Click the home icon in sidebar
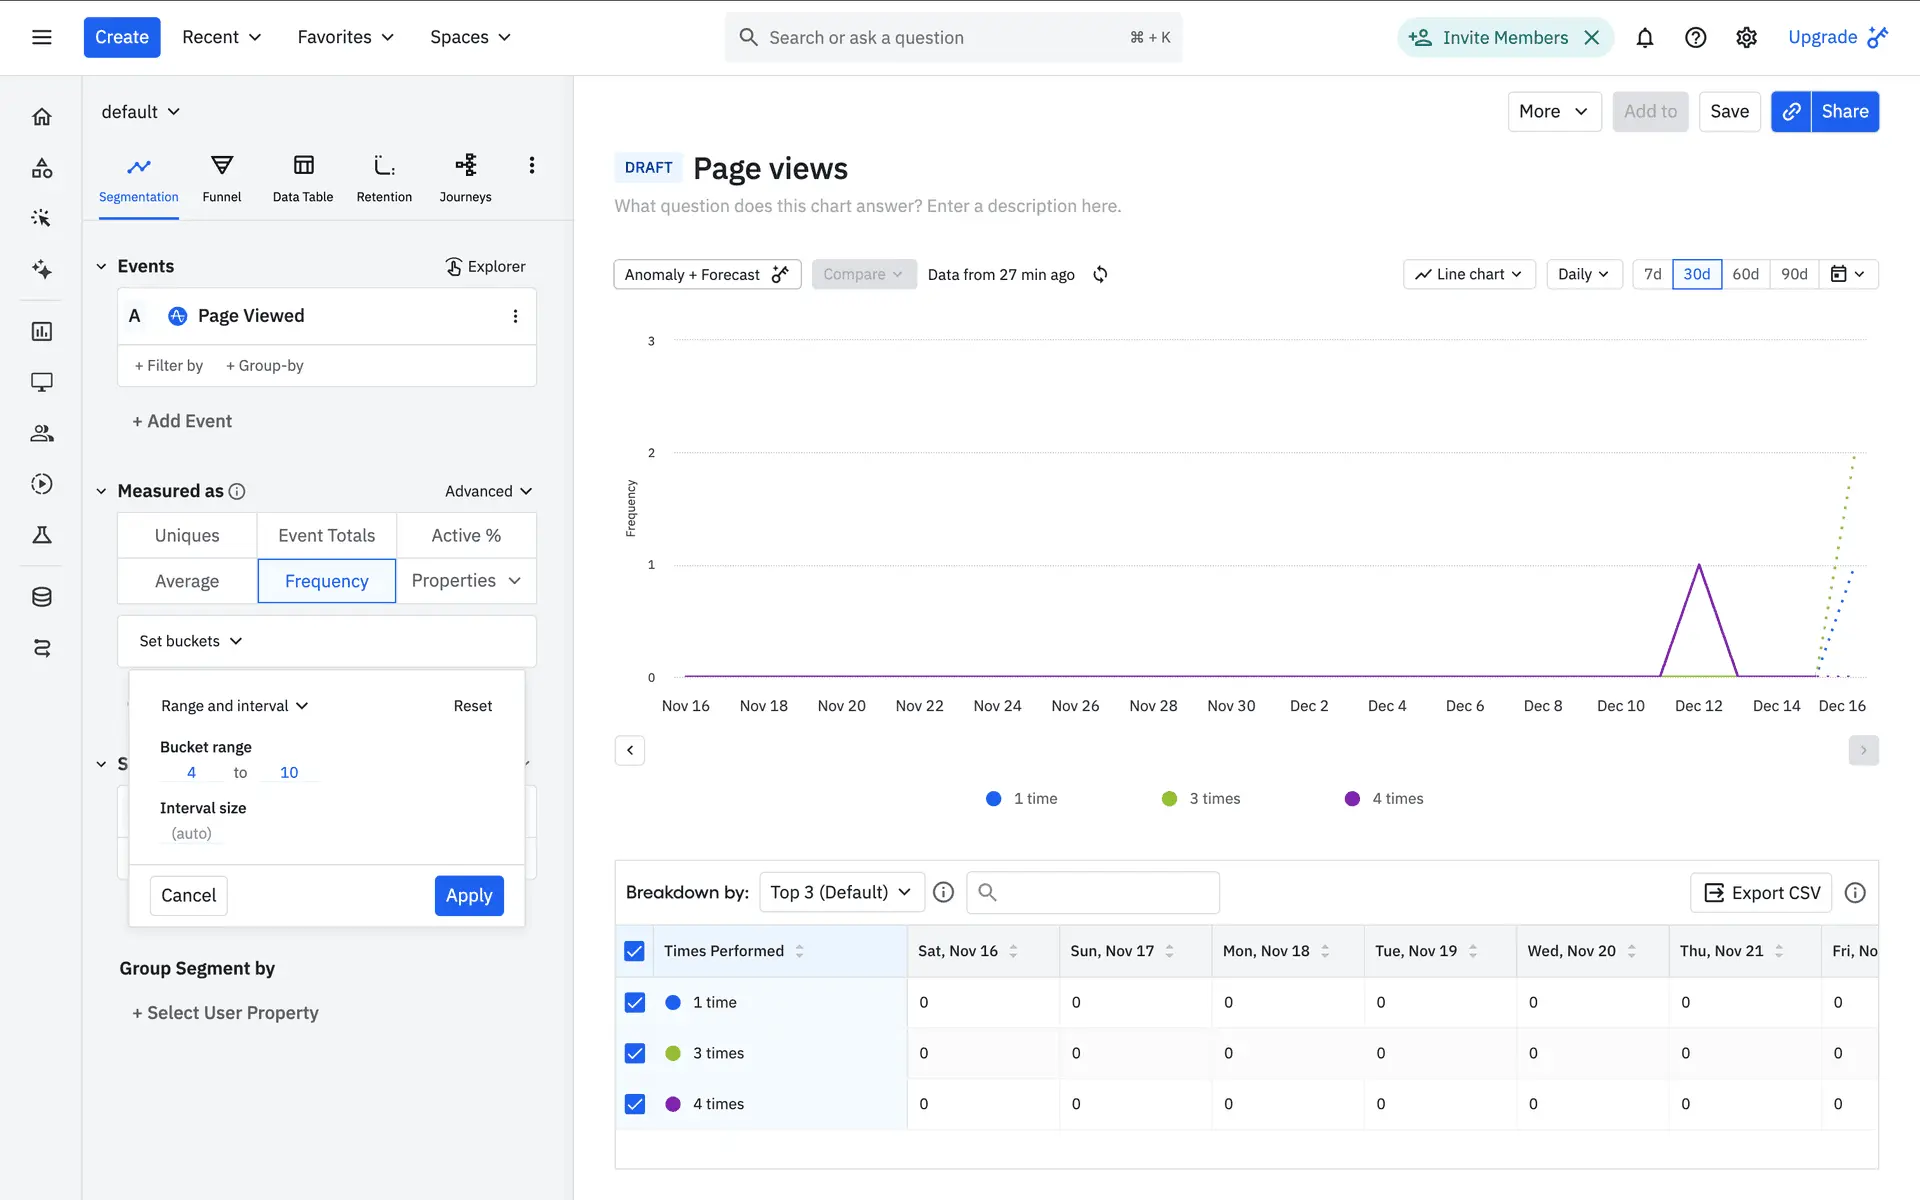The width and height of the screenshot is (1920, 1200). click(42, 117)
